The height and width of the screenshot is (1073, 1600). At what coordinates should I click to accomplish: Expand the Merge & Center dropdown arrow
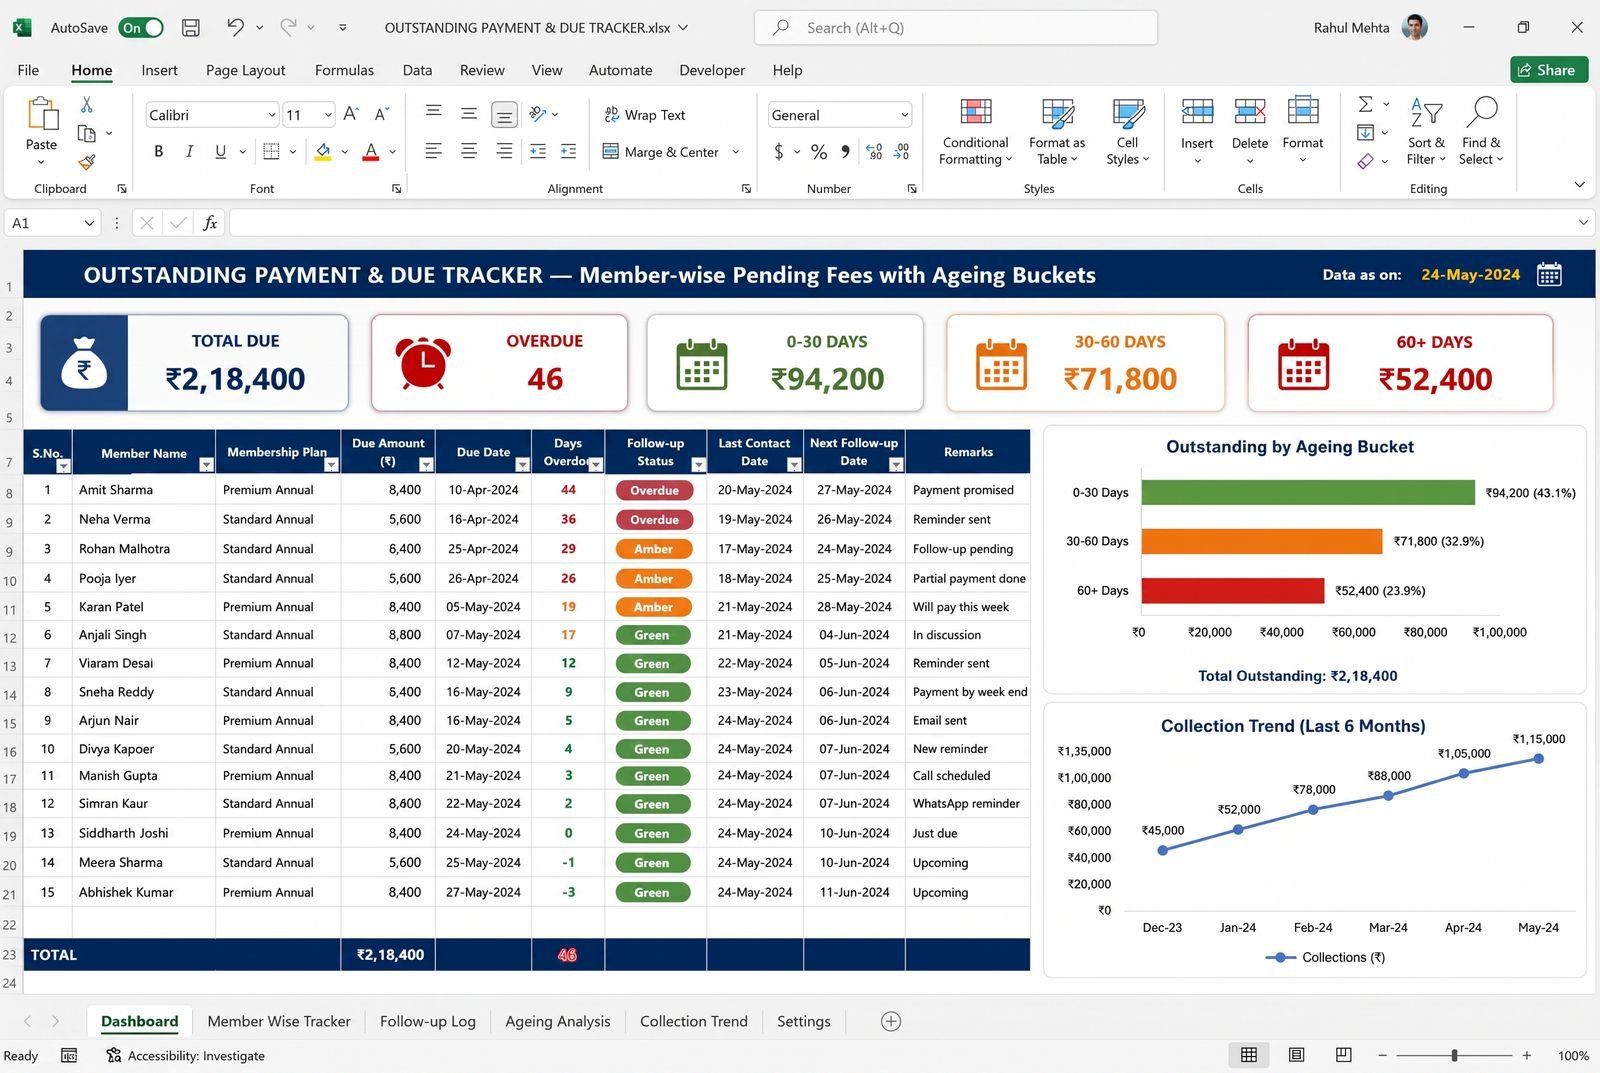click(x=736, y=152)
